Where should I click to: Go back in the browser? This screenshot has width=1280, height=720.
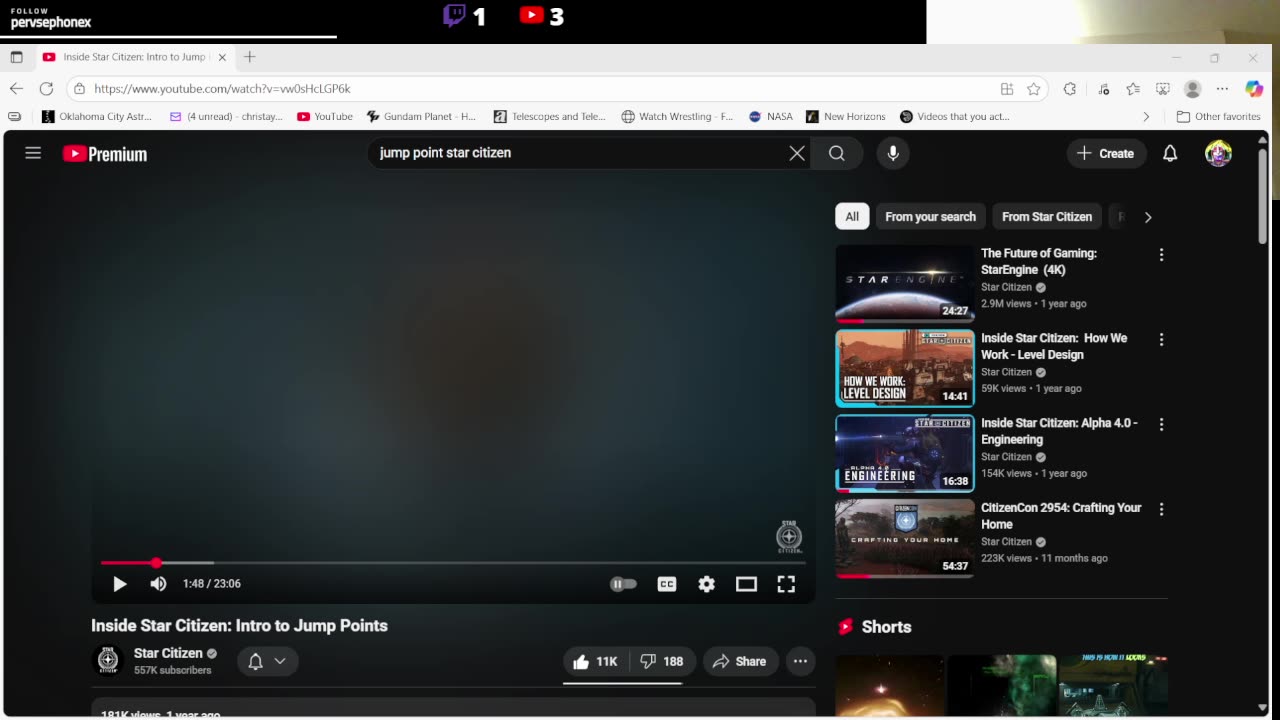[16, 89]
